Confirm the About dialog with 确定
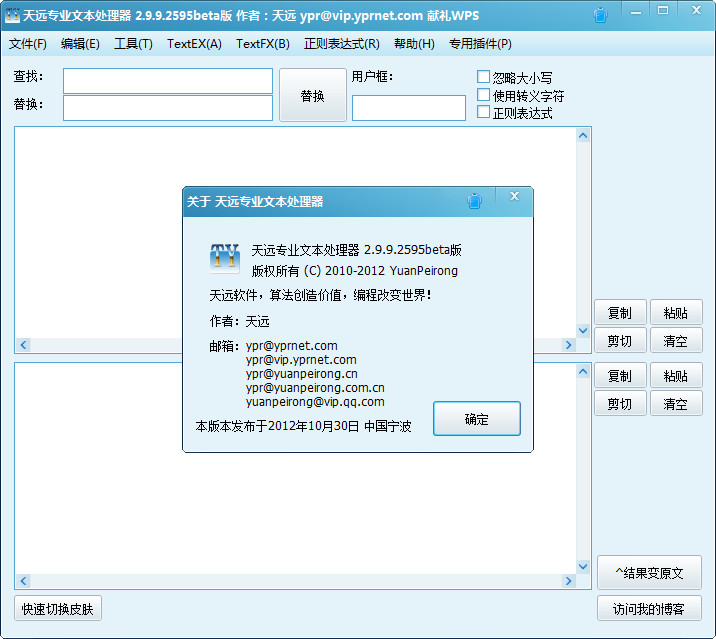 click(476, 418)
